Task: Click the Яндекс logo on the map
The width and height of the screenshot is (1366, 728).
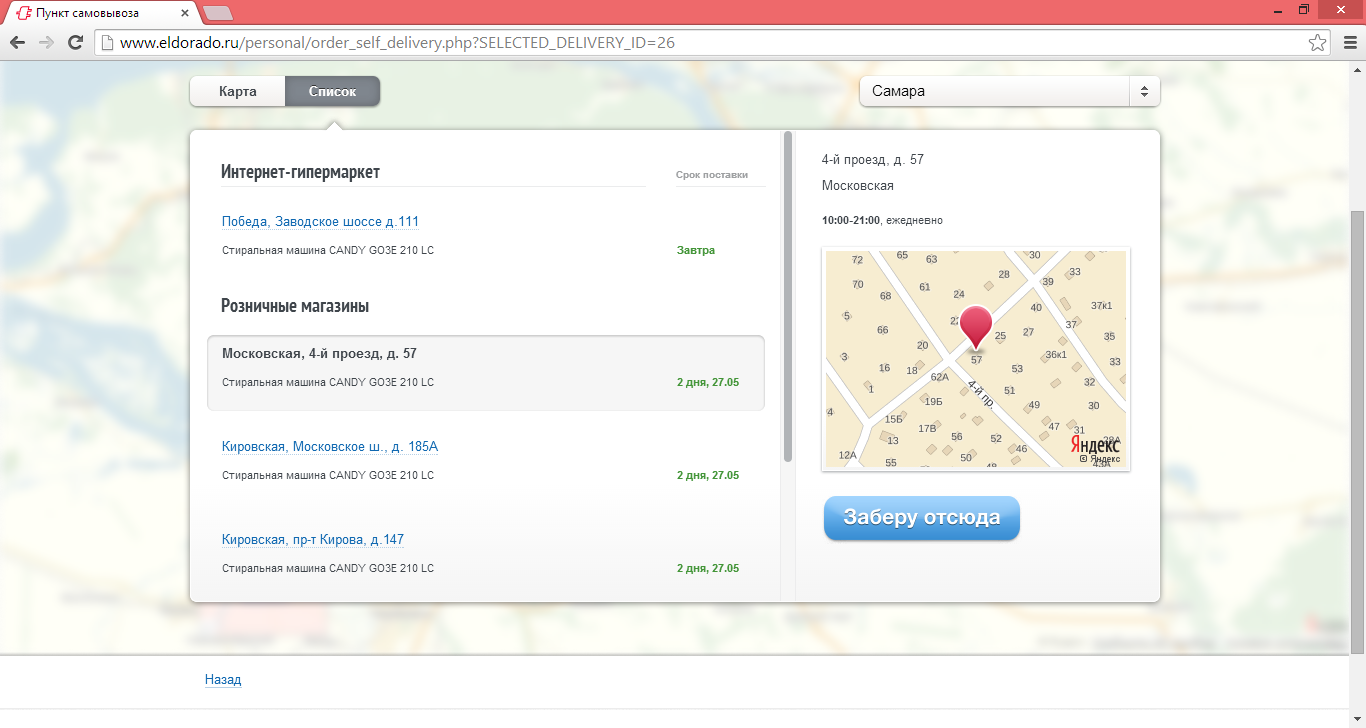Action: point(1096,444)
